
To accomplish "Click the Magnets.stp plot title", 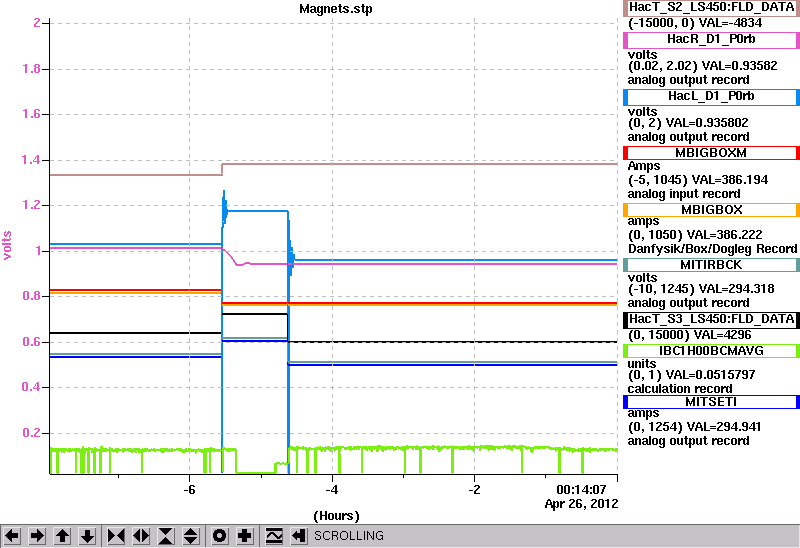I will click(x=336, y=9).
